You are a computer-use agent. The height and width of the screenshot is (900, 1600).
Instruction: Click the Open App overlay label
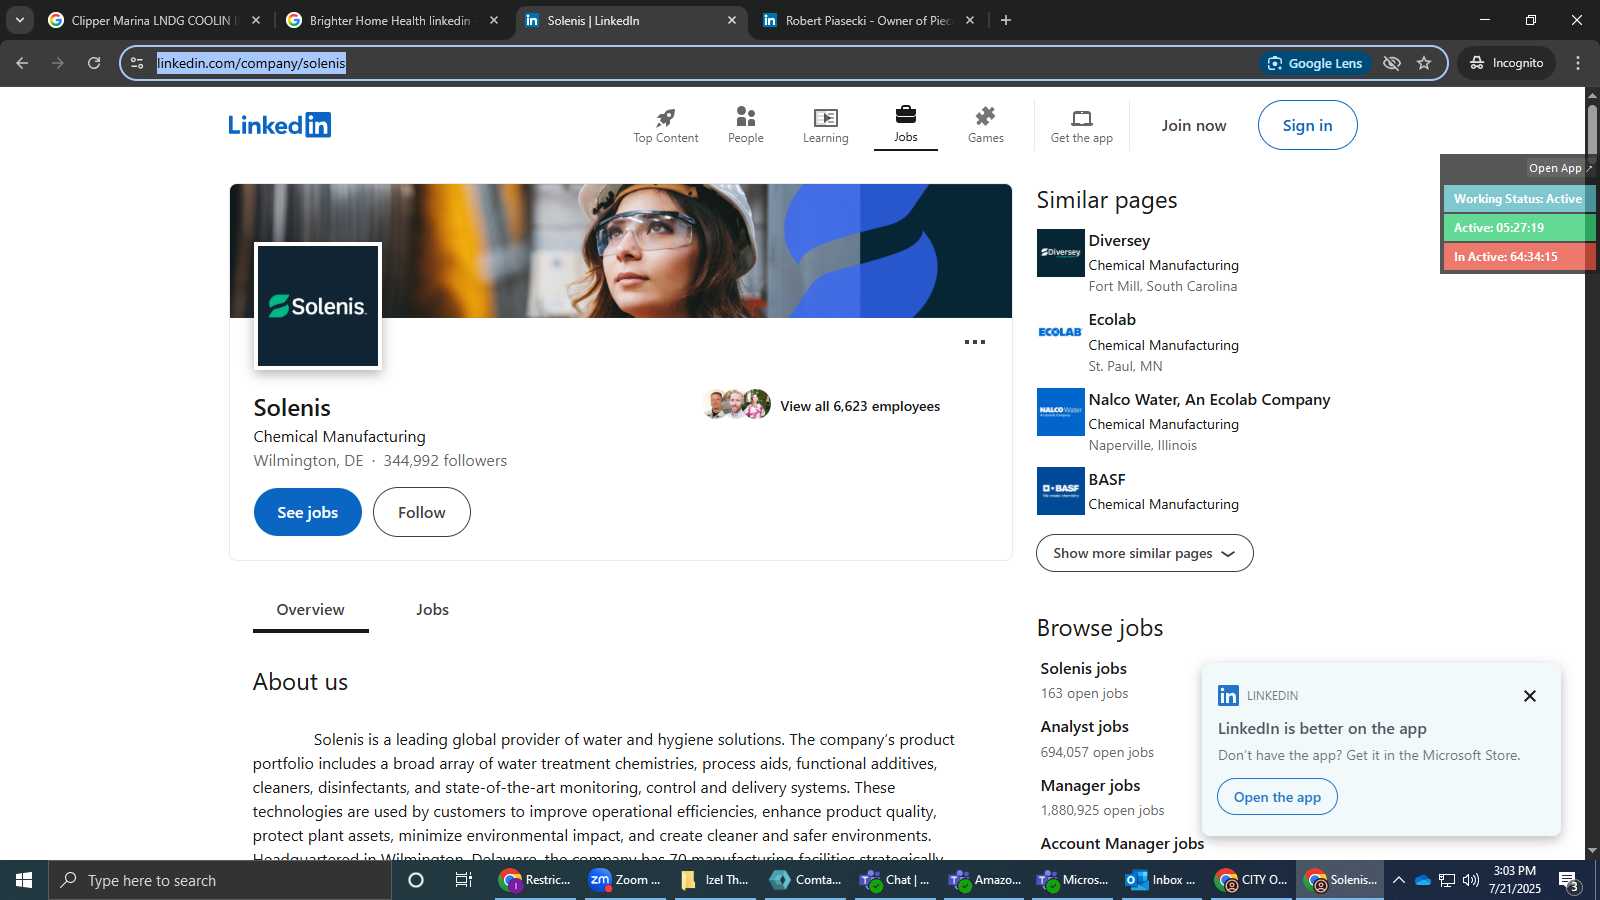pos(1554,168)
